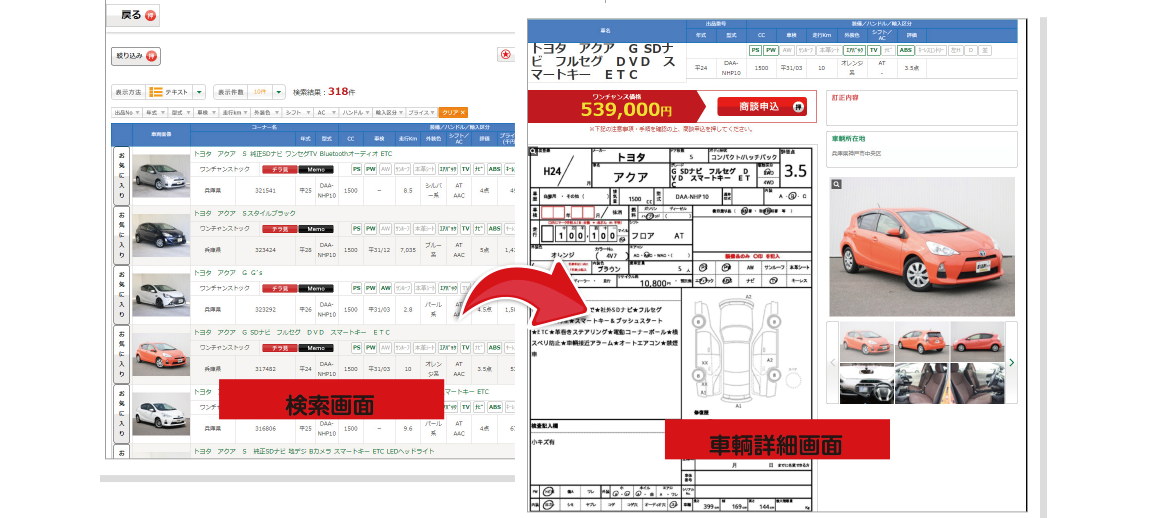1163x518 pixels.
Task: Open listing トヨタ アクア S 純正SDナビ ワンセグTV
Action: pyautogui.click(x=293, y=154)
